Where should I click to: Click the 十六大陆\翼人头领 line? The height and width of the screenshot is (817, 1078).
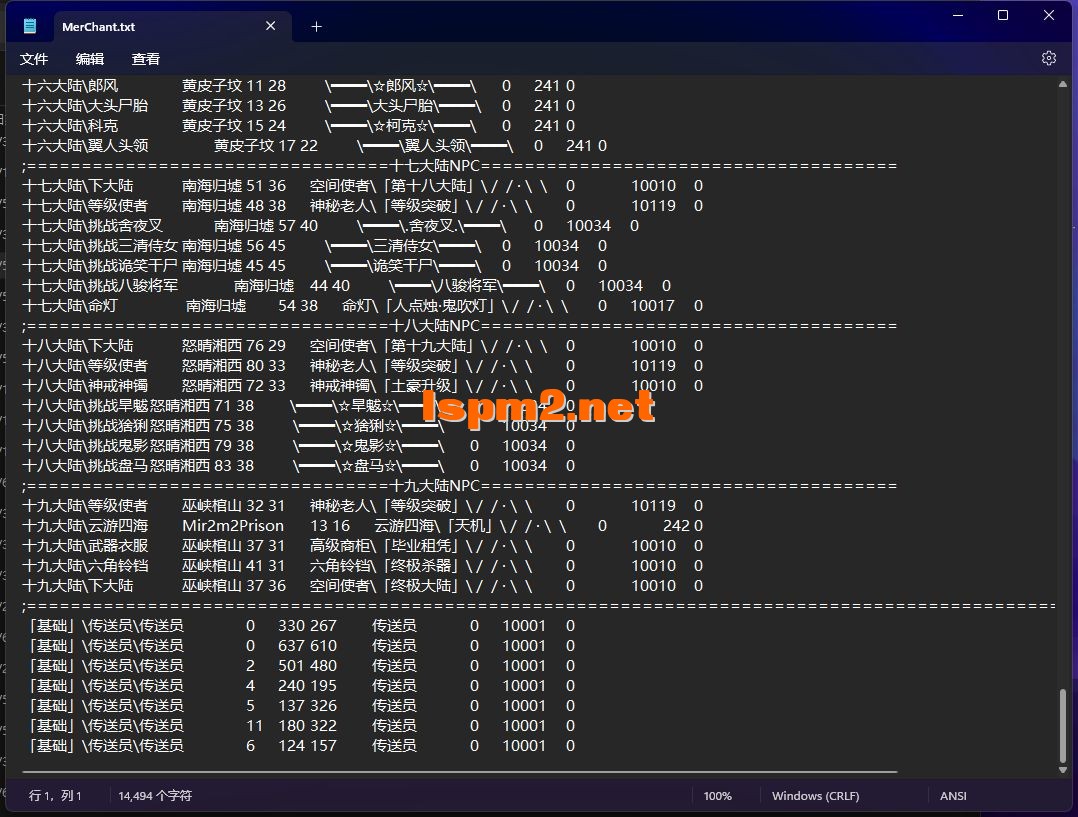(314, 146)
